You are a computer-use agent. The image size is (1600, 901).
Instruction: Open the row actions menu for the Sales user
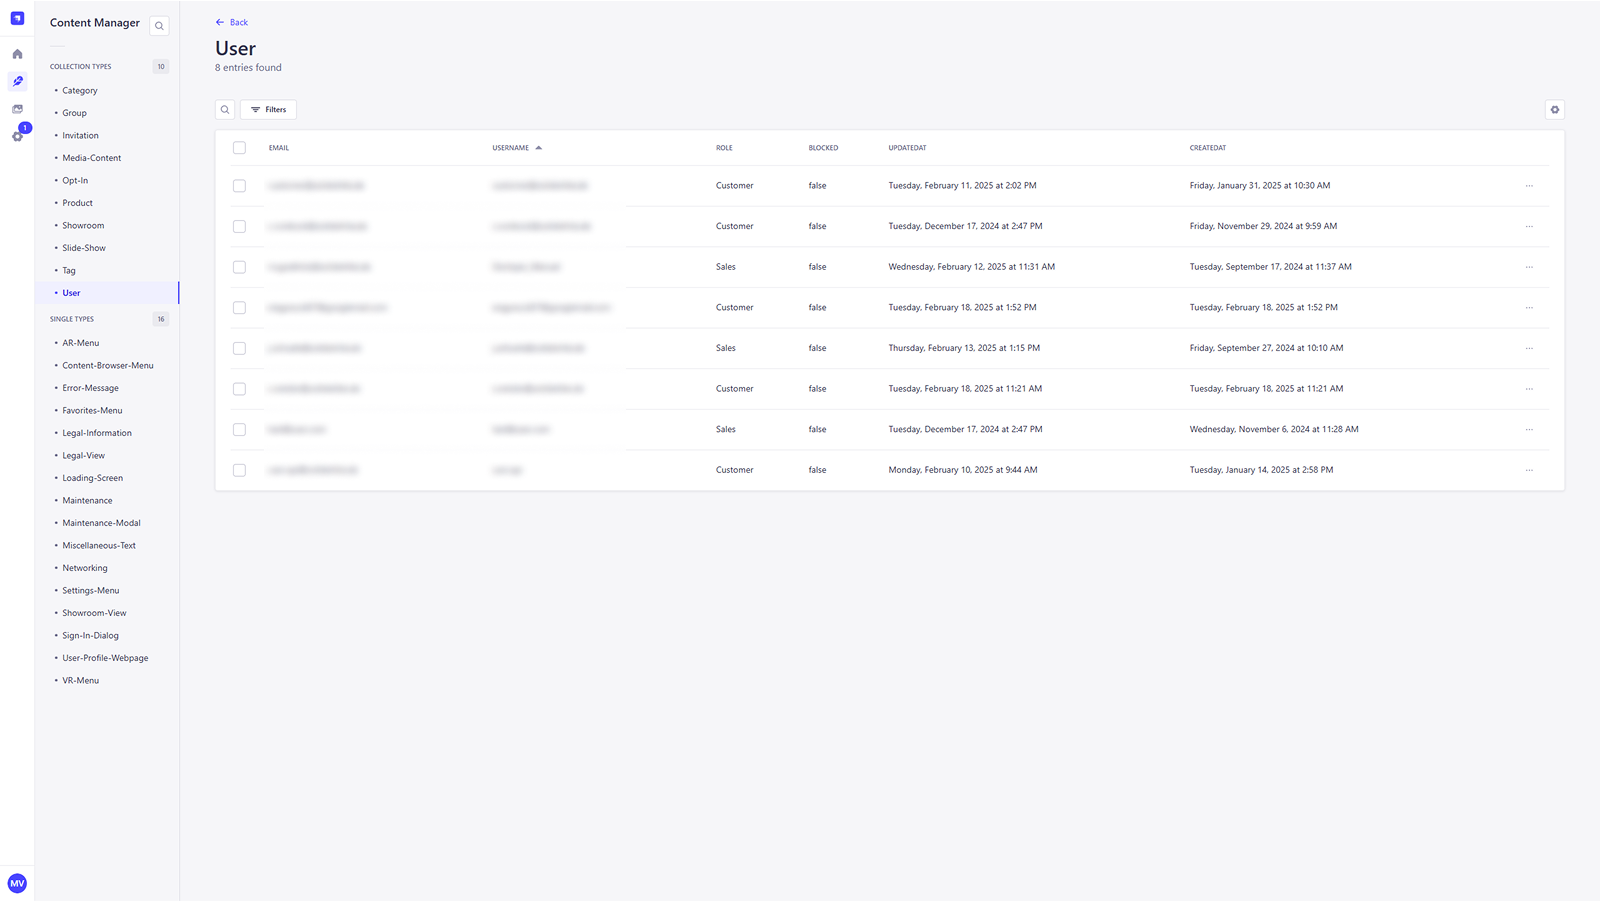[1529, 267]
